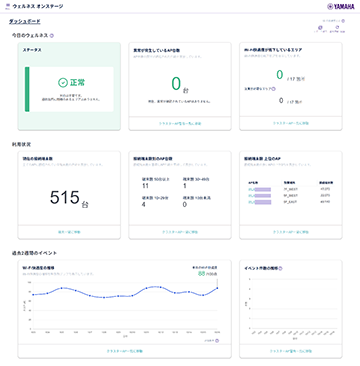Click help icon beside 今日のウェルネス

click(x=52, y=35)
